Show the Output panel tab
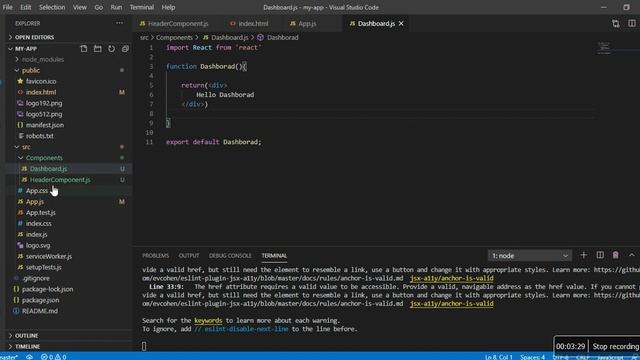 click(x=189, y=256)
